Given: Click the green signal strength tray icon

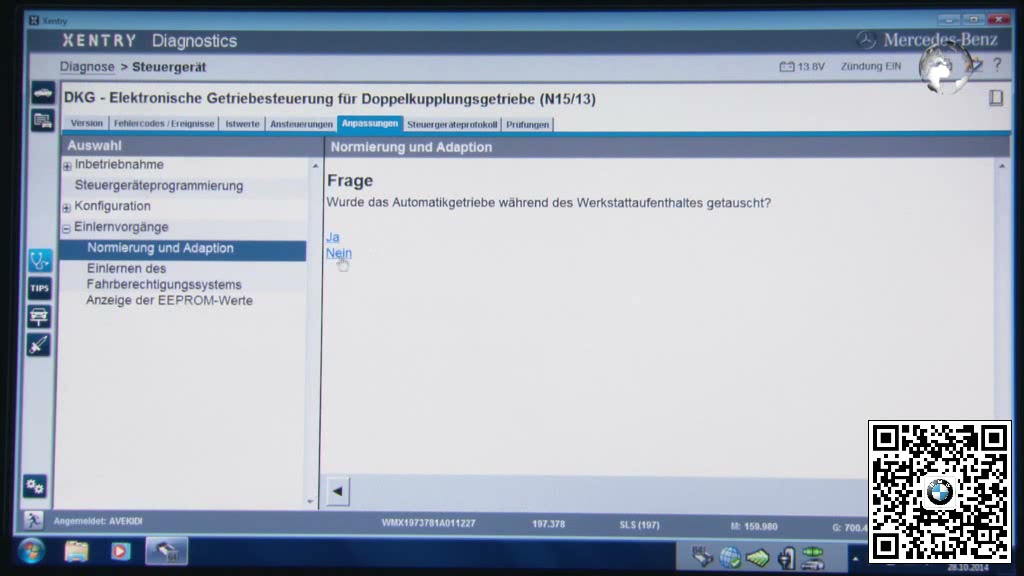Looking at the screenshot, I should click(758, 558).
